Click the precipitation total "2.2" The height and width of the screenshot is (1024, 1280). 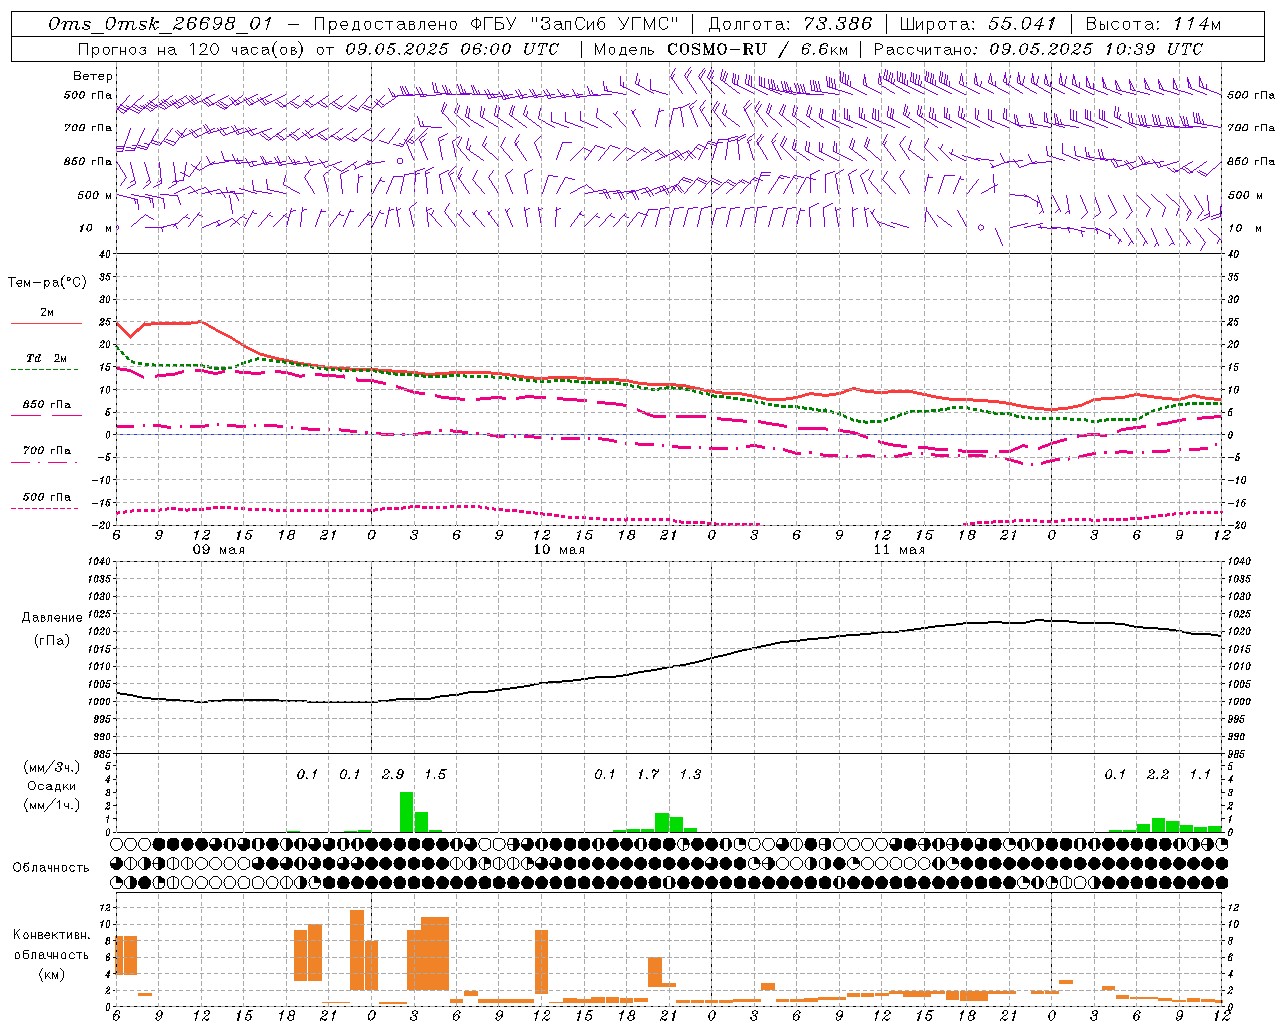tap(1158, 775)
